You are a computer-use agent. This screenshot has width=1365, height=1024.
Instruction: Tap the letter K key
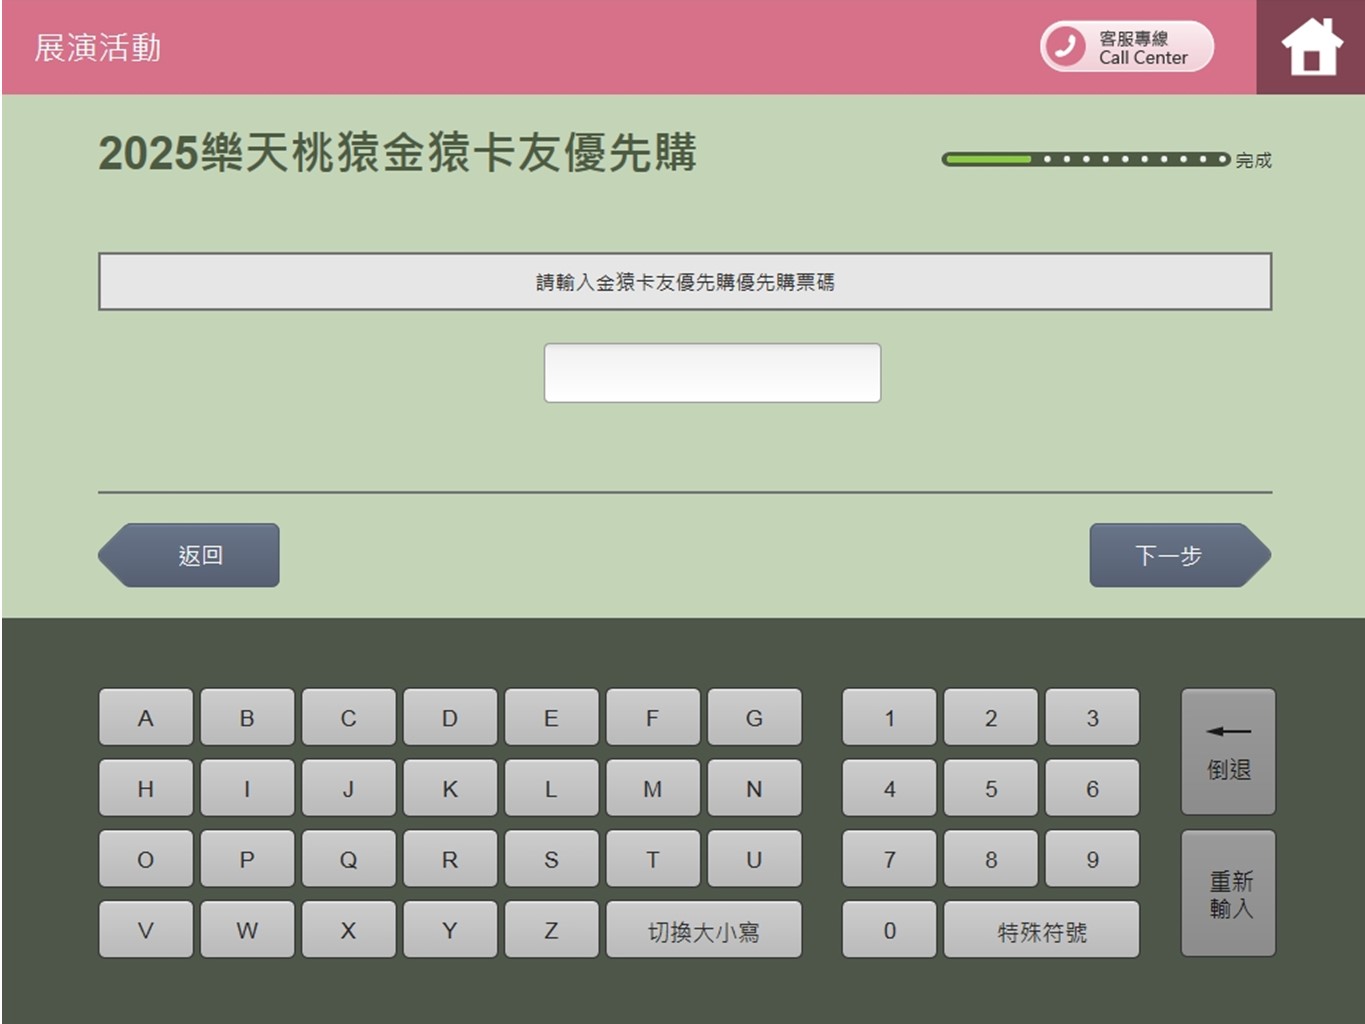(450, 788)
